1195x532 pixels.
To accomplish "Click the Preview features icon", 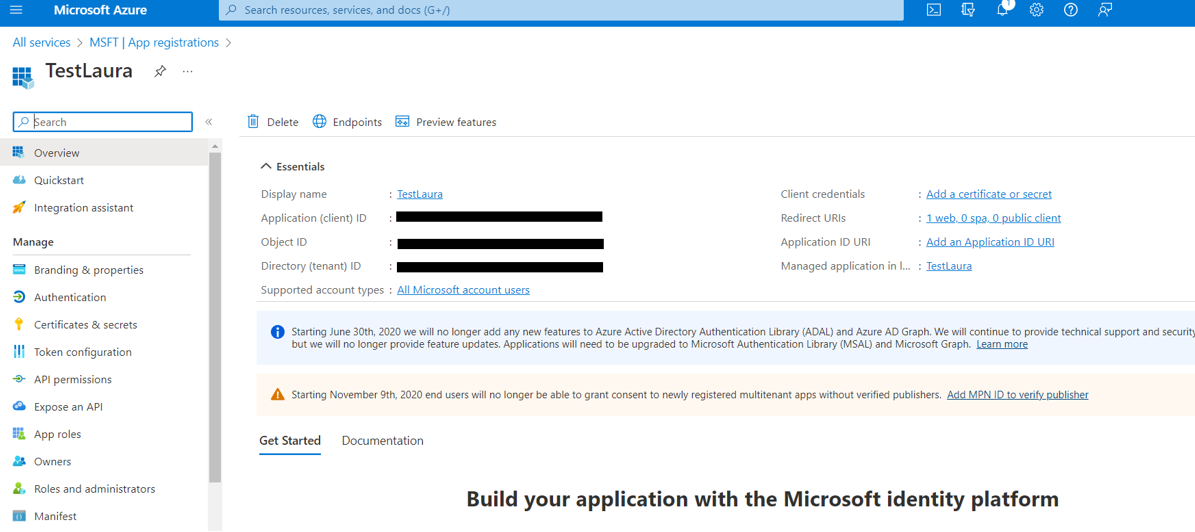I will coord(402,122).
